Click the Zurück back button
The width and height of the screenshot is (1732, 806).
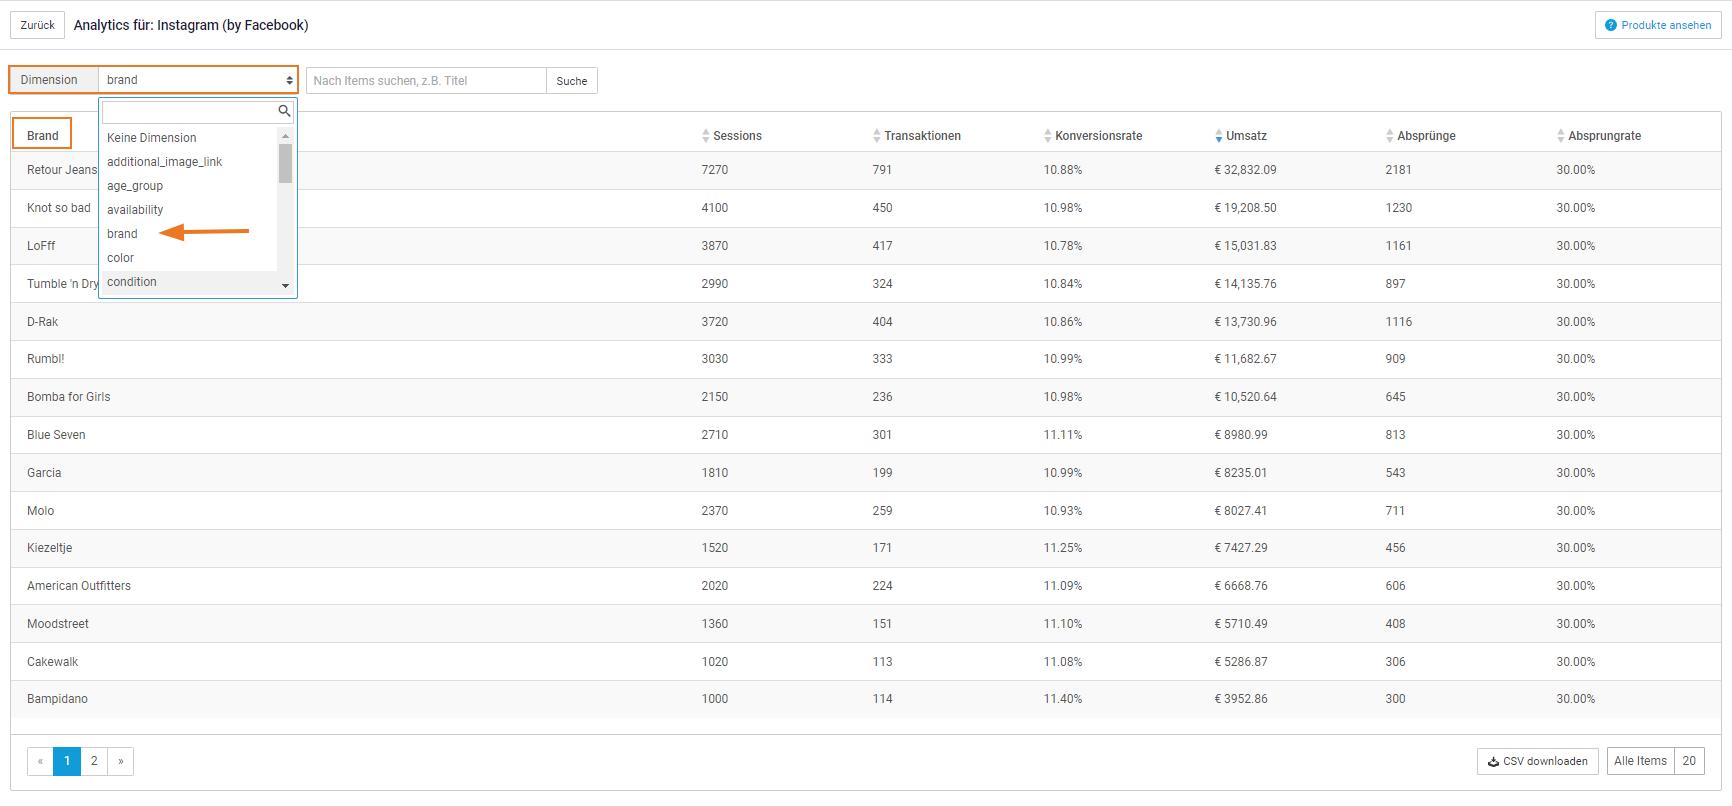point(38,25)
